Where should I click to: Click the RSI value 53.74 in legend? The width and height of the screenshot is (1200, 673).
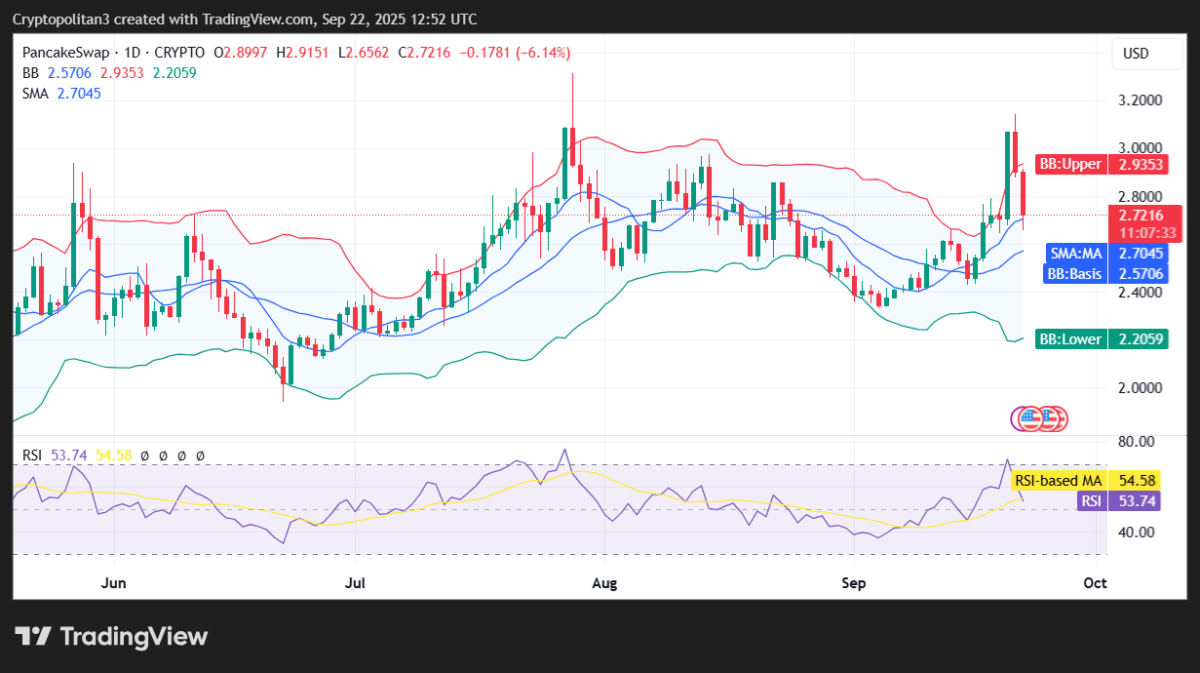coord(68,455)
